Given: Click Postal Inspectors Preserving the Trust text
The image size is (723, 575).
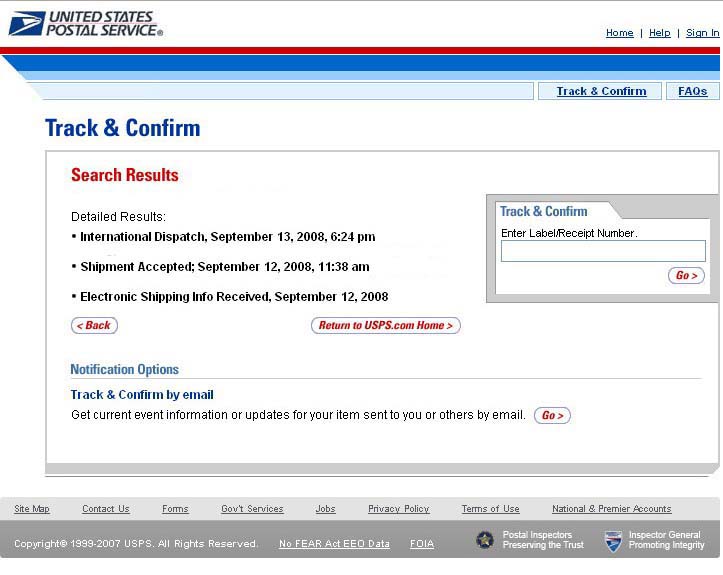Looking at the screenshot, I should click(543, 539).
